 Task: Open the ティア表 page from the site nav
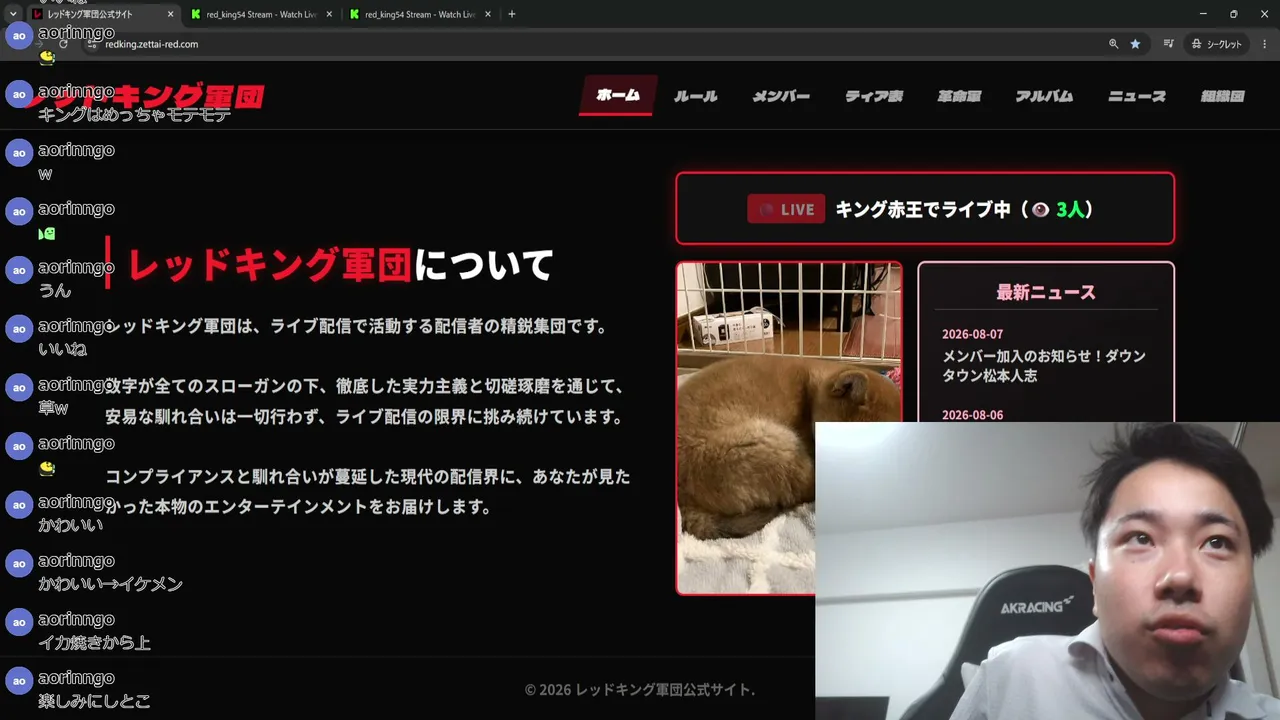tap(874, 96)
